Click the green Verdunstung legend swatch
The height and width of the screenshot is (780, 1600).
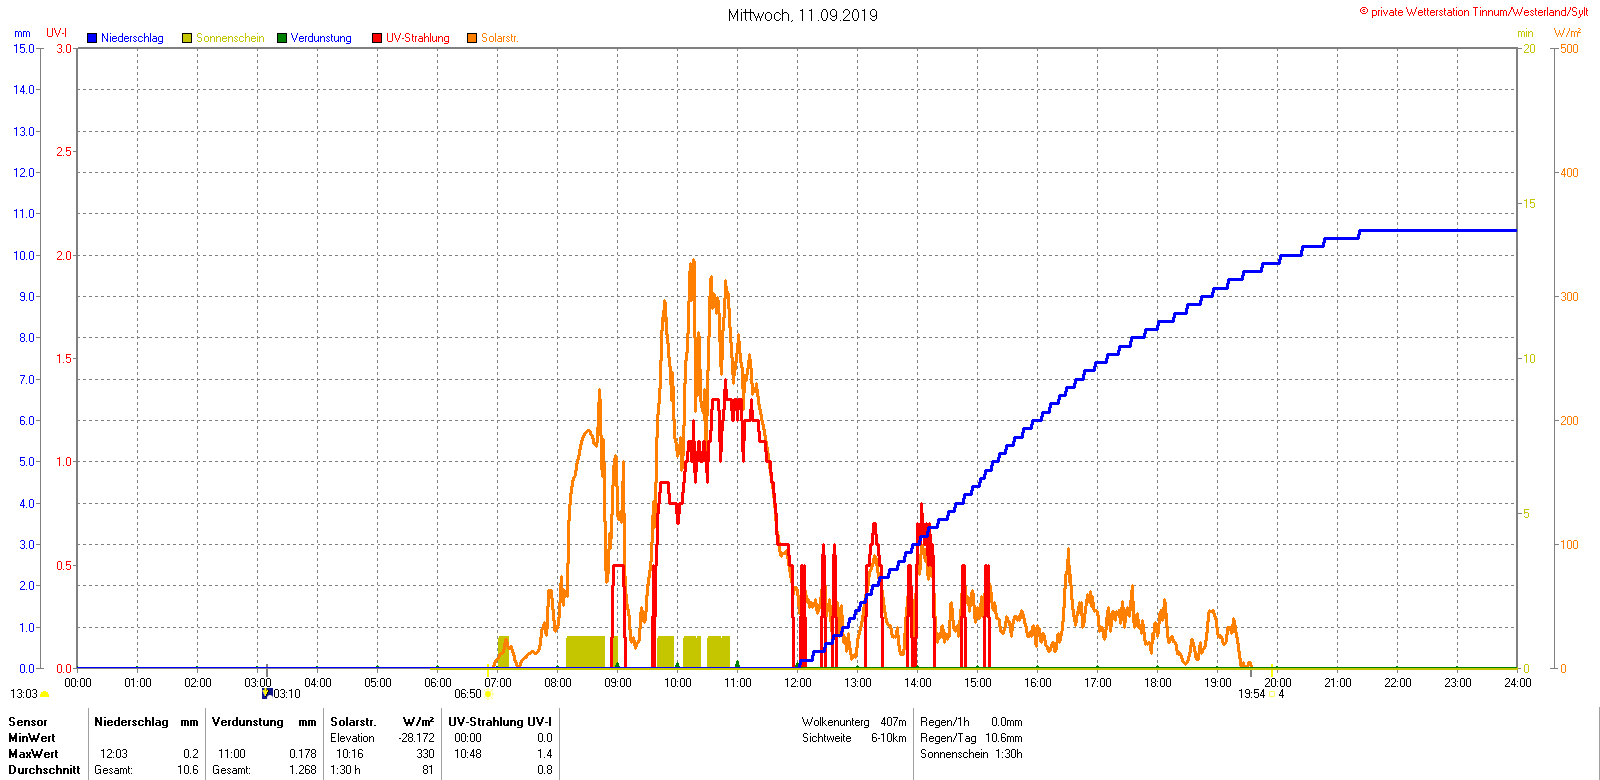point(282,38)
